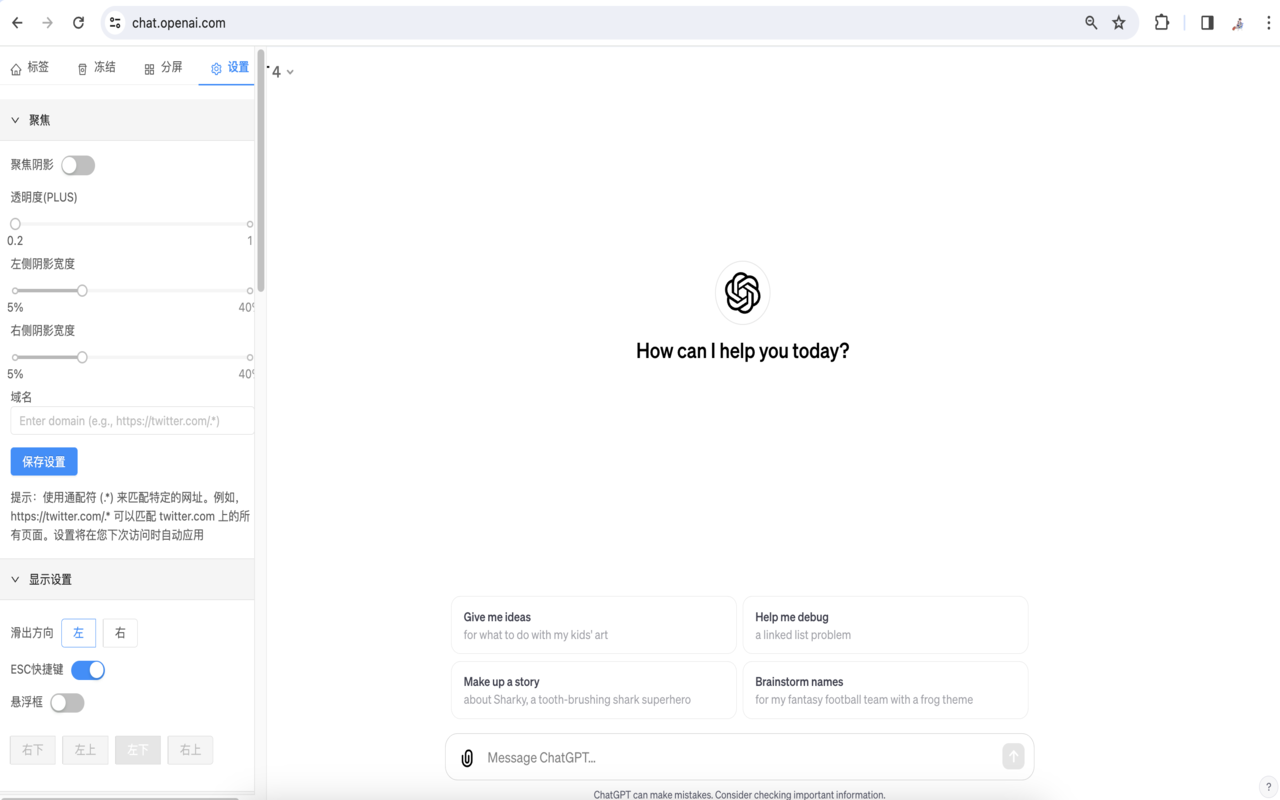Attach a file with the paperclip icon

click(x=467, y=758)
